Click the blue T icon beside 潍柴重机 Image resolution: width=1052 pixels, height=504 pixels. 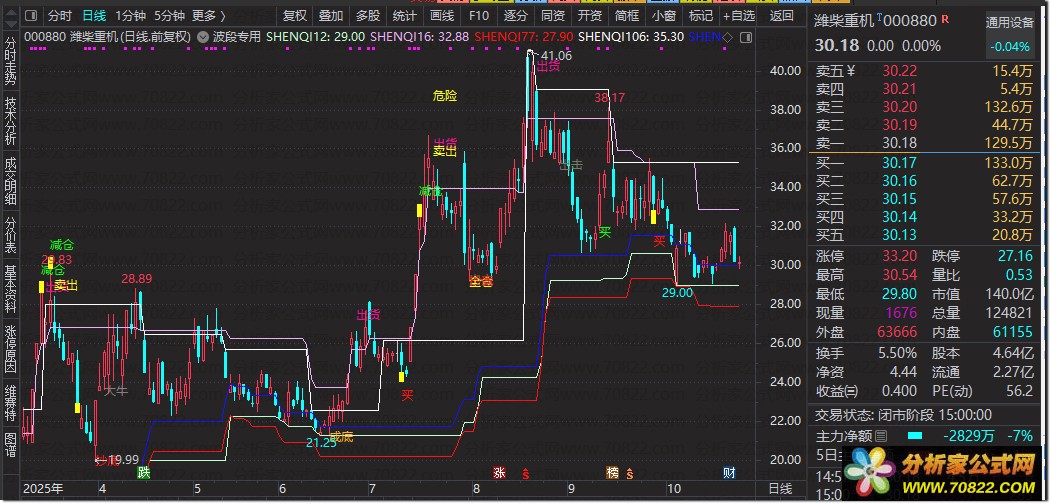880,18
